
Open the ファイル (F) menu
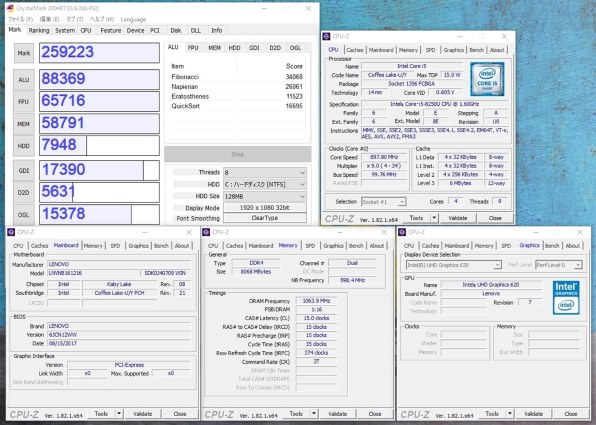tap(21, 19)
